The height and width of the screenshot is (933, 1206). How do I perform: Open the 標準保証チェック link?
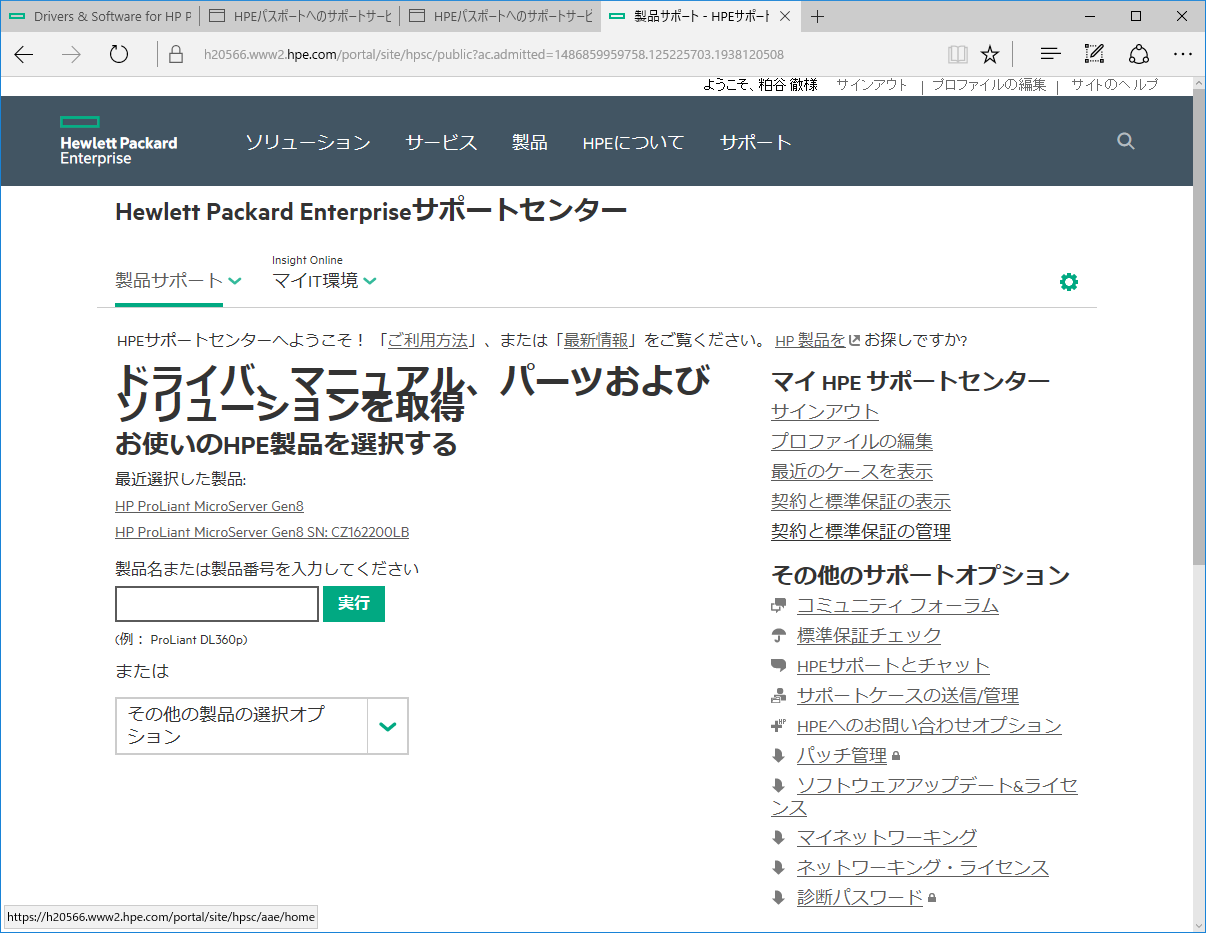pos(869,636)
